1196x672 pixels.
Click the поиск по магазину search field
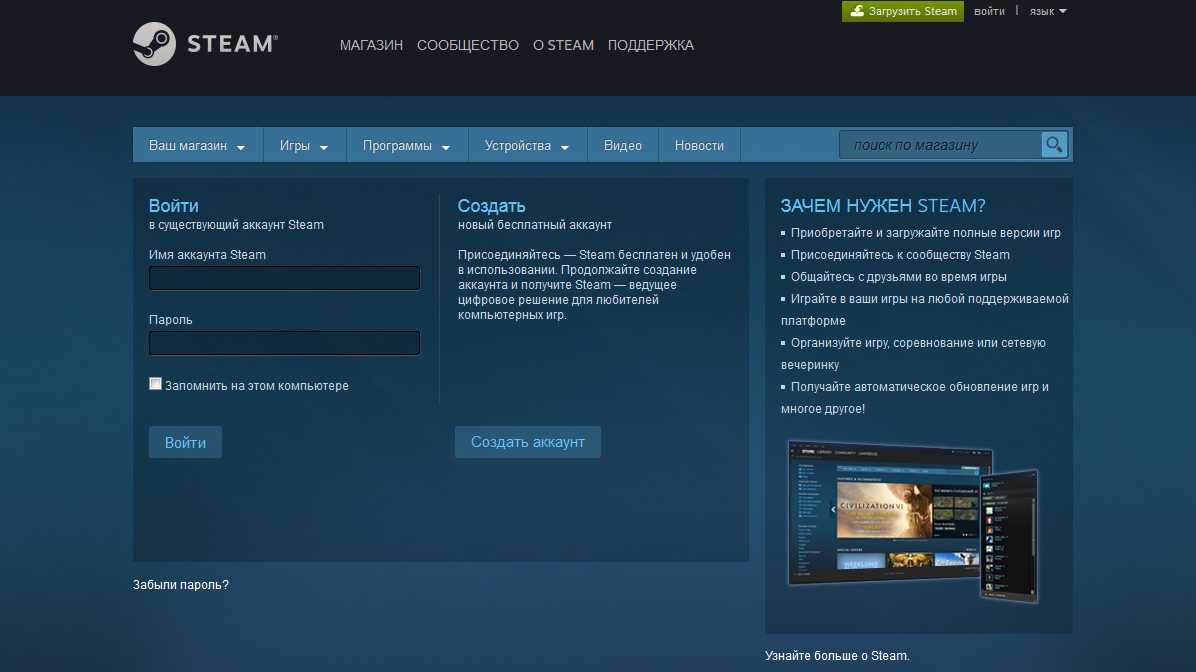click(940, 144)
